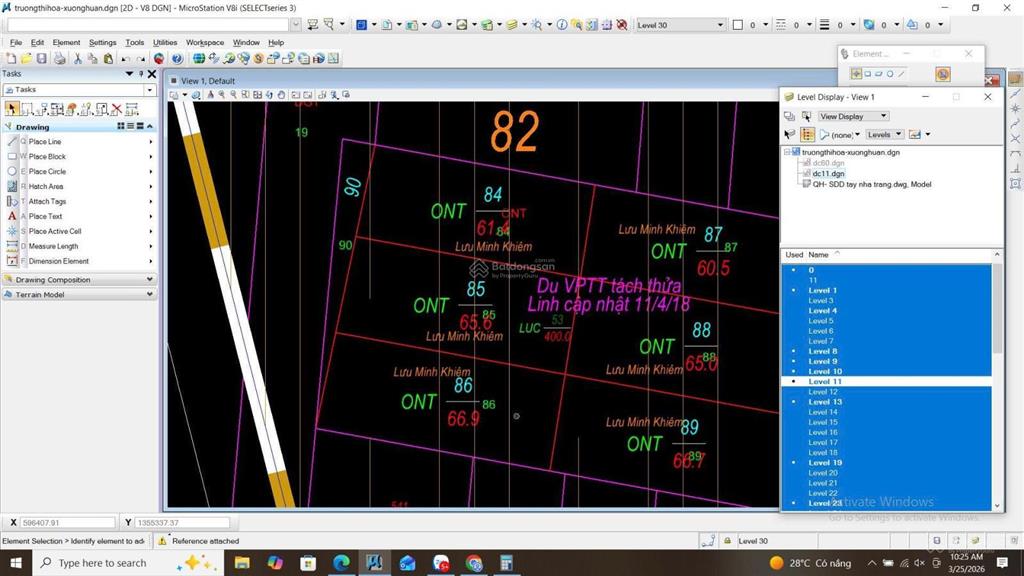Click the red X Delete Element tool
This screenshot has width=1024, height=576.
pyautogui.click(x=117, y=109)
